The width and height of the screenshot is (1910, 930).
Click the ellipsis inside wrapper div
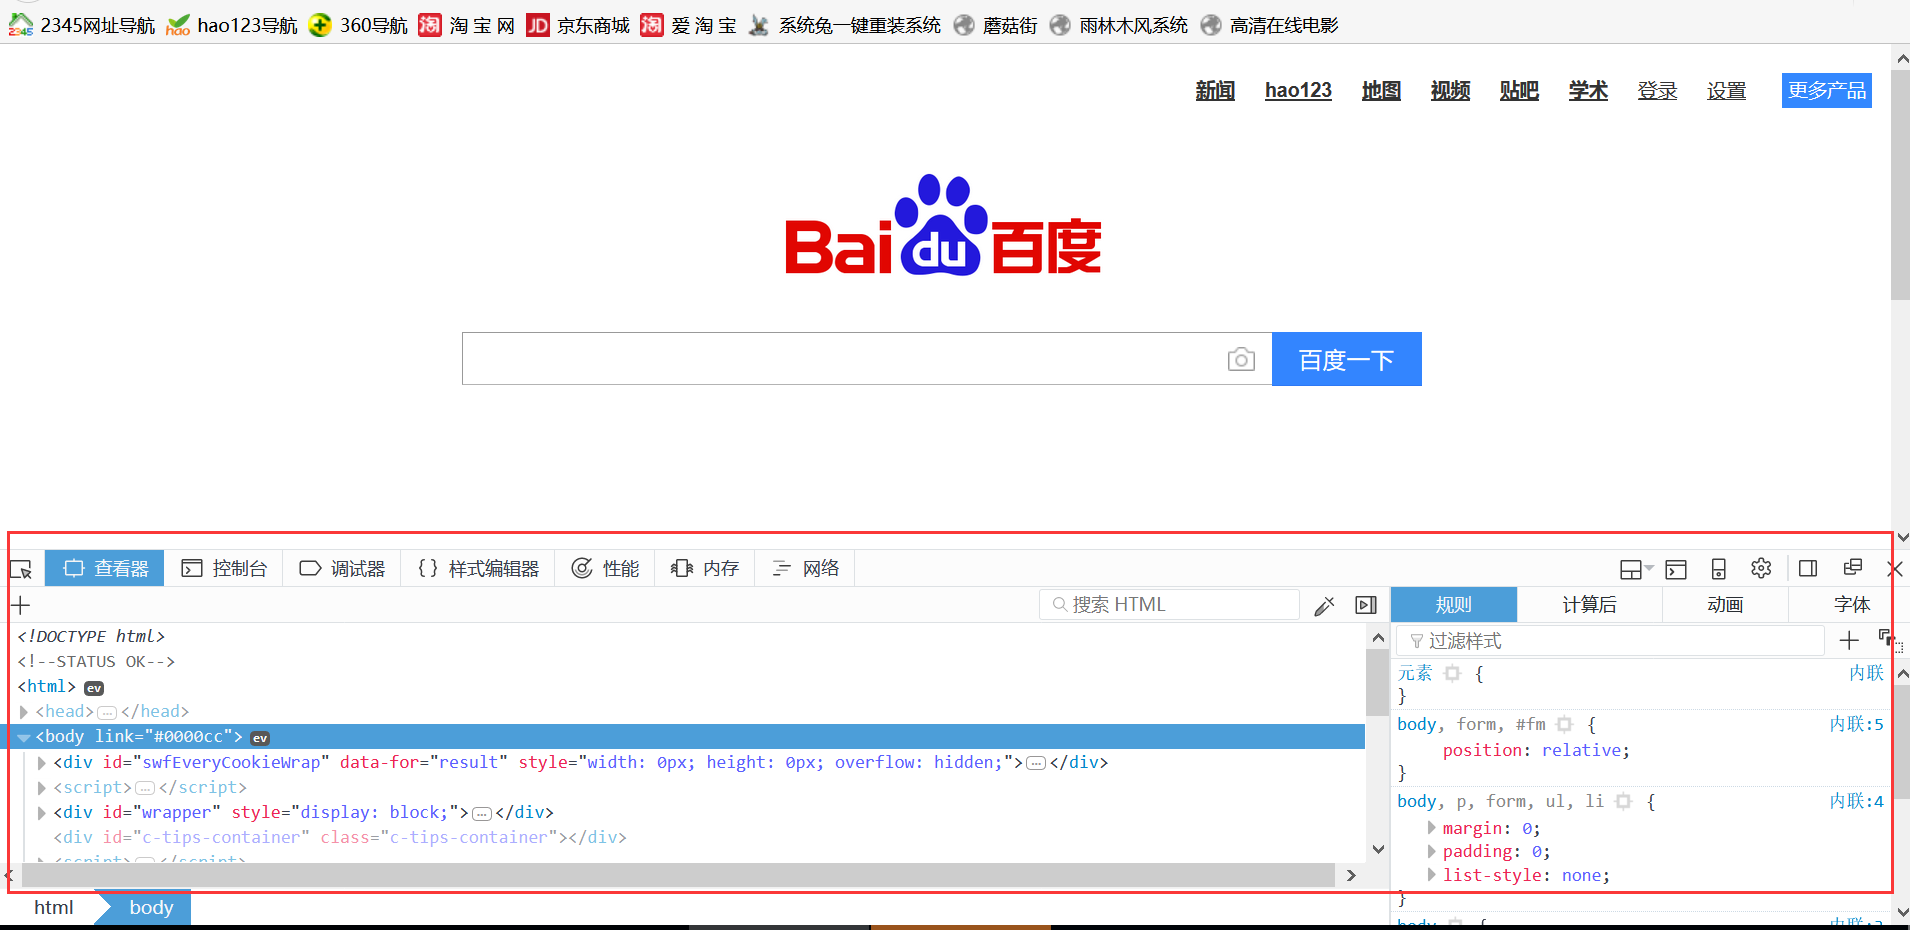482,814
